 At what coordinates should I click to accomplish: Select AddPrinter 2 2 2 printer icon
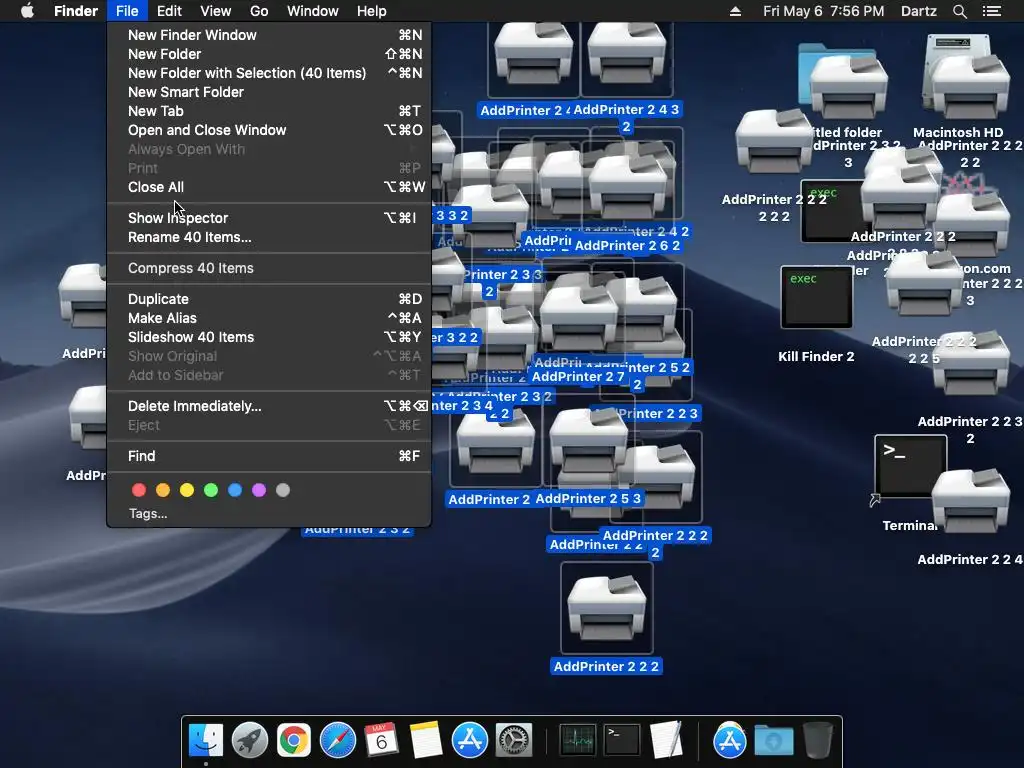point(607,607)
